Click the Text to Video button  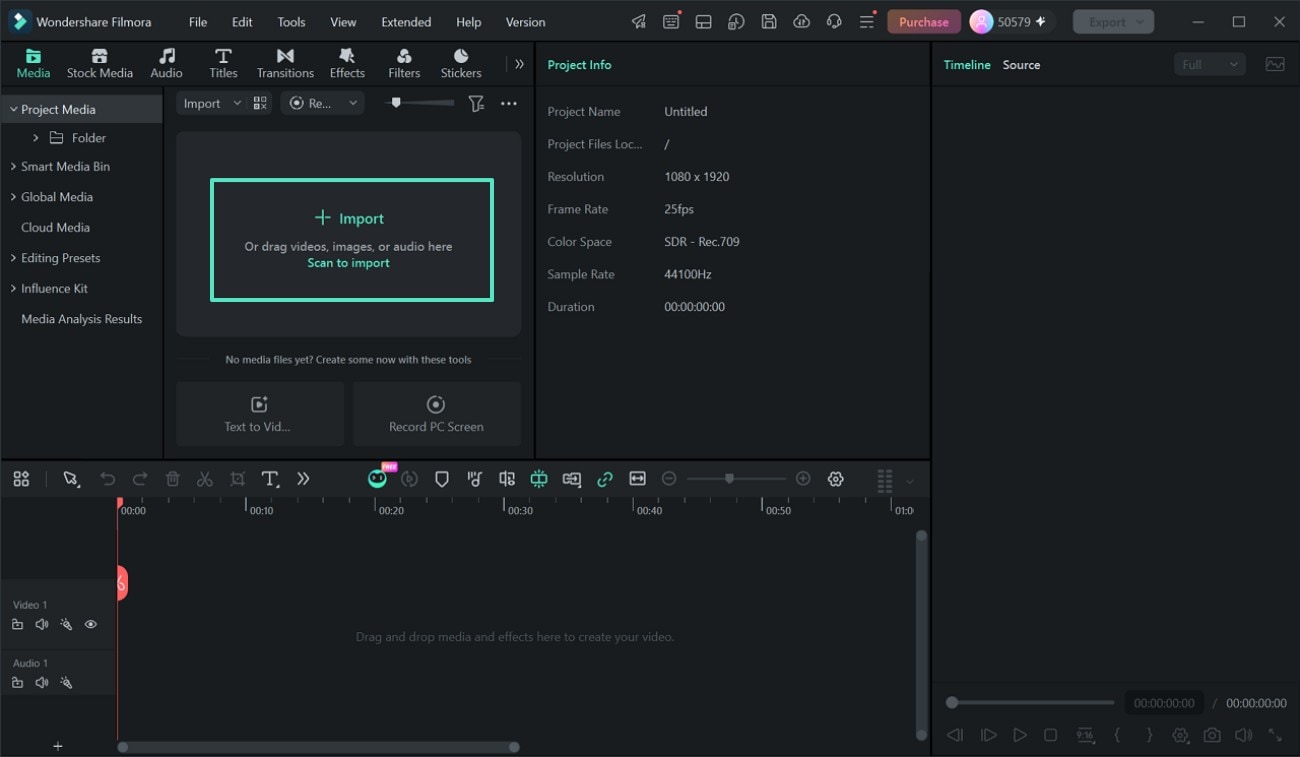(x=259, y=414)
